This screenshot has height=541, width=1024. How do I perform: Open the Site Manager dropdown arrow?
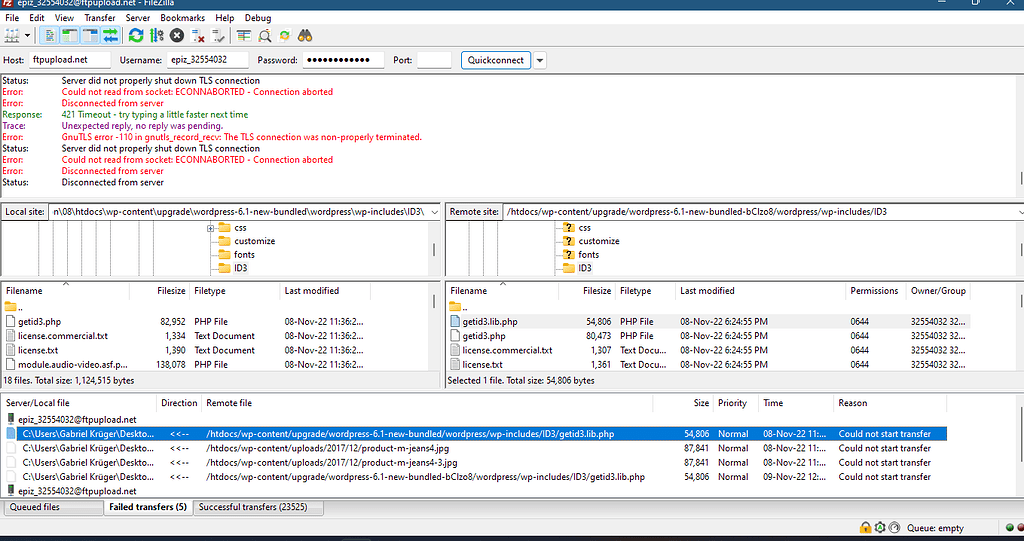pyautogui.click(x=27, y=36)
